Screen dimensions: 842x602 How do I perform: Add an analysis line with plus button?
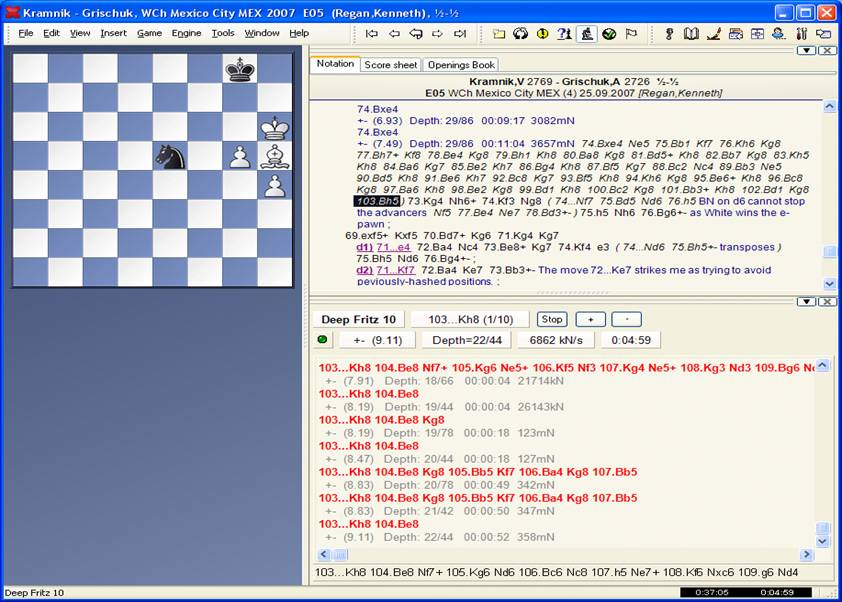(590, 319)
